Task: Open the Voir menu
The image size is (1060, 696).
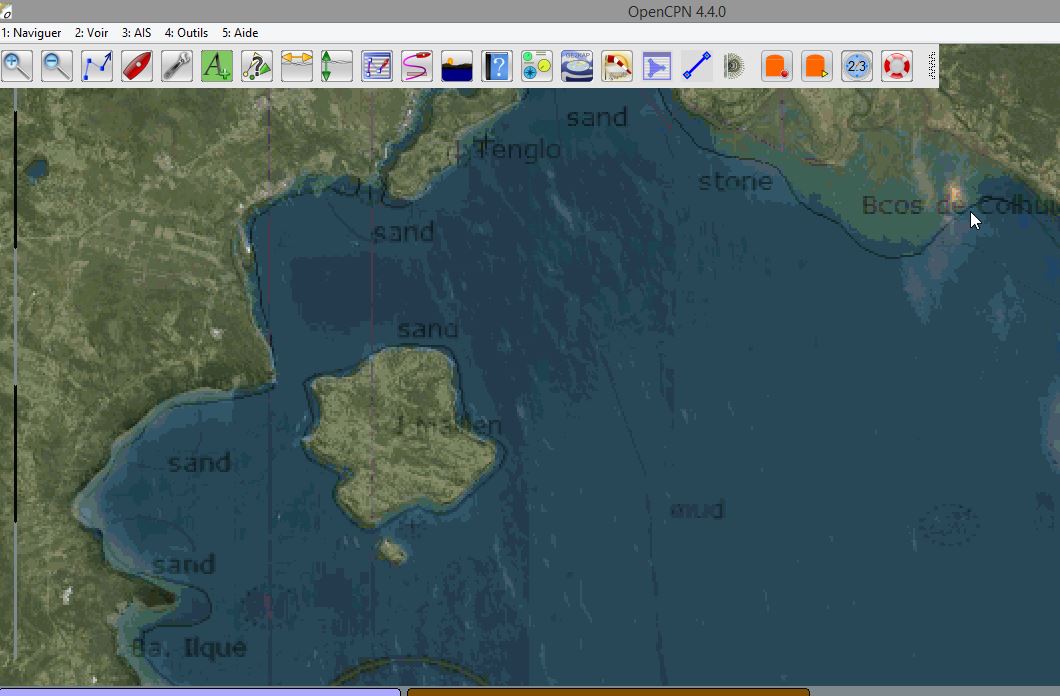Action: (x=91, y=32)
